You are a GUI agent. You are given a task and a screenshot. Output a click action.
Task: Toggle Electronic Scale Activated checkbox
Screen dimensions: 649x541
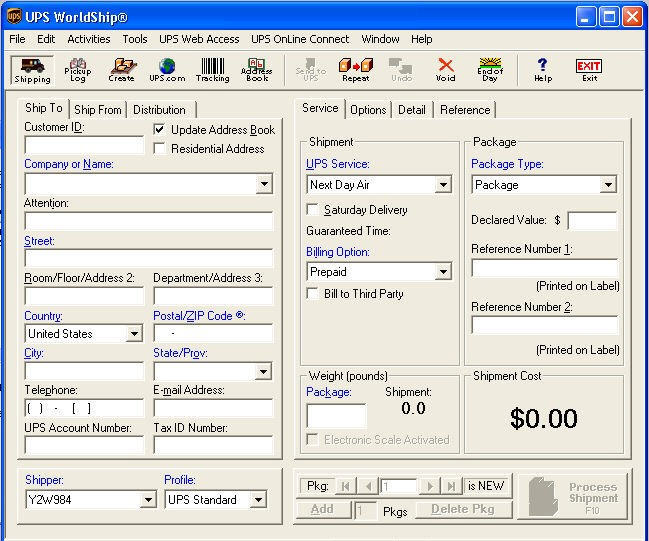click(x=312, y=439)
